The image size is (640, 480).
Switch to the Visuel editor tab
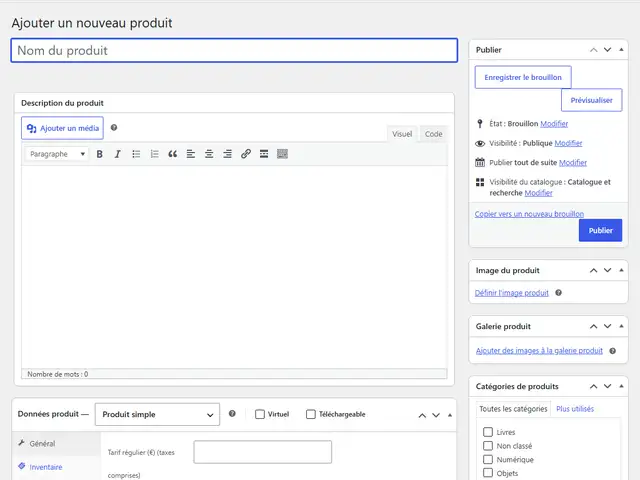tap(402, 134)
